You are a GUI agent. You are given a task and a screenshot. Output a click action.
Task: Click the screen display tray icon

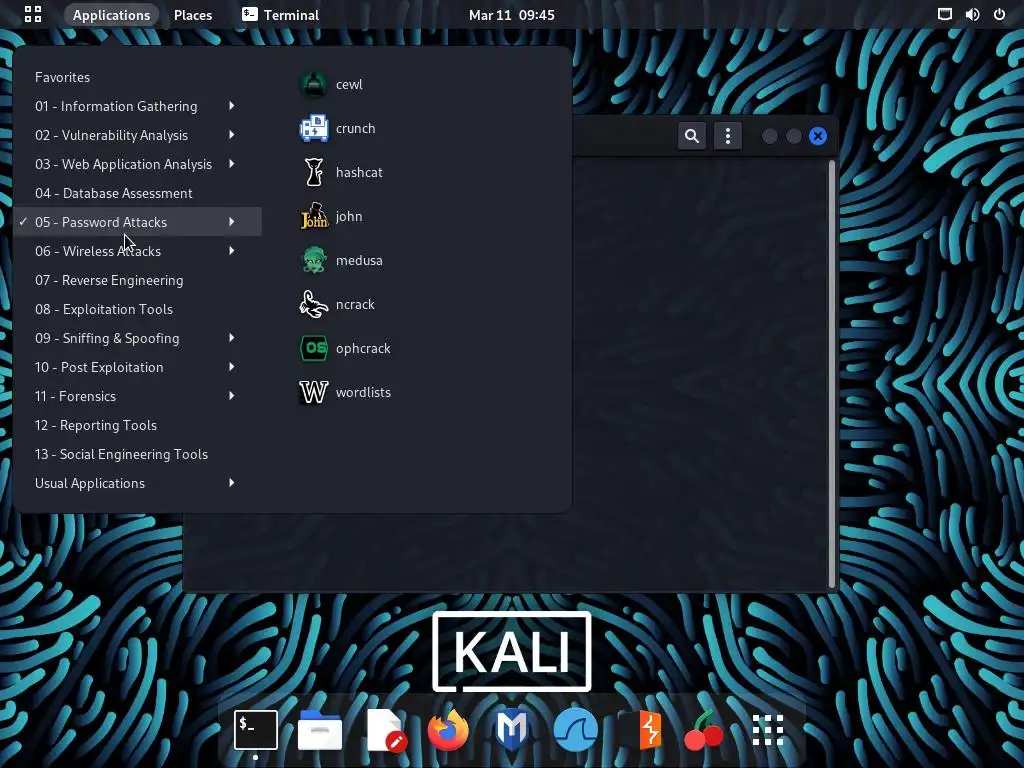tap(944, 14)
